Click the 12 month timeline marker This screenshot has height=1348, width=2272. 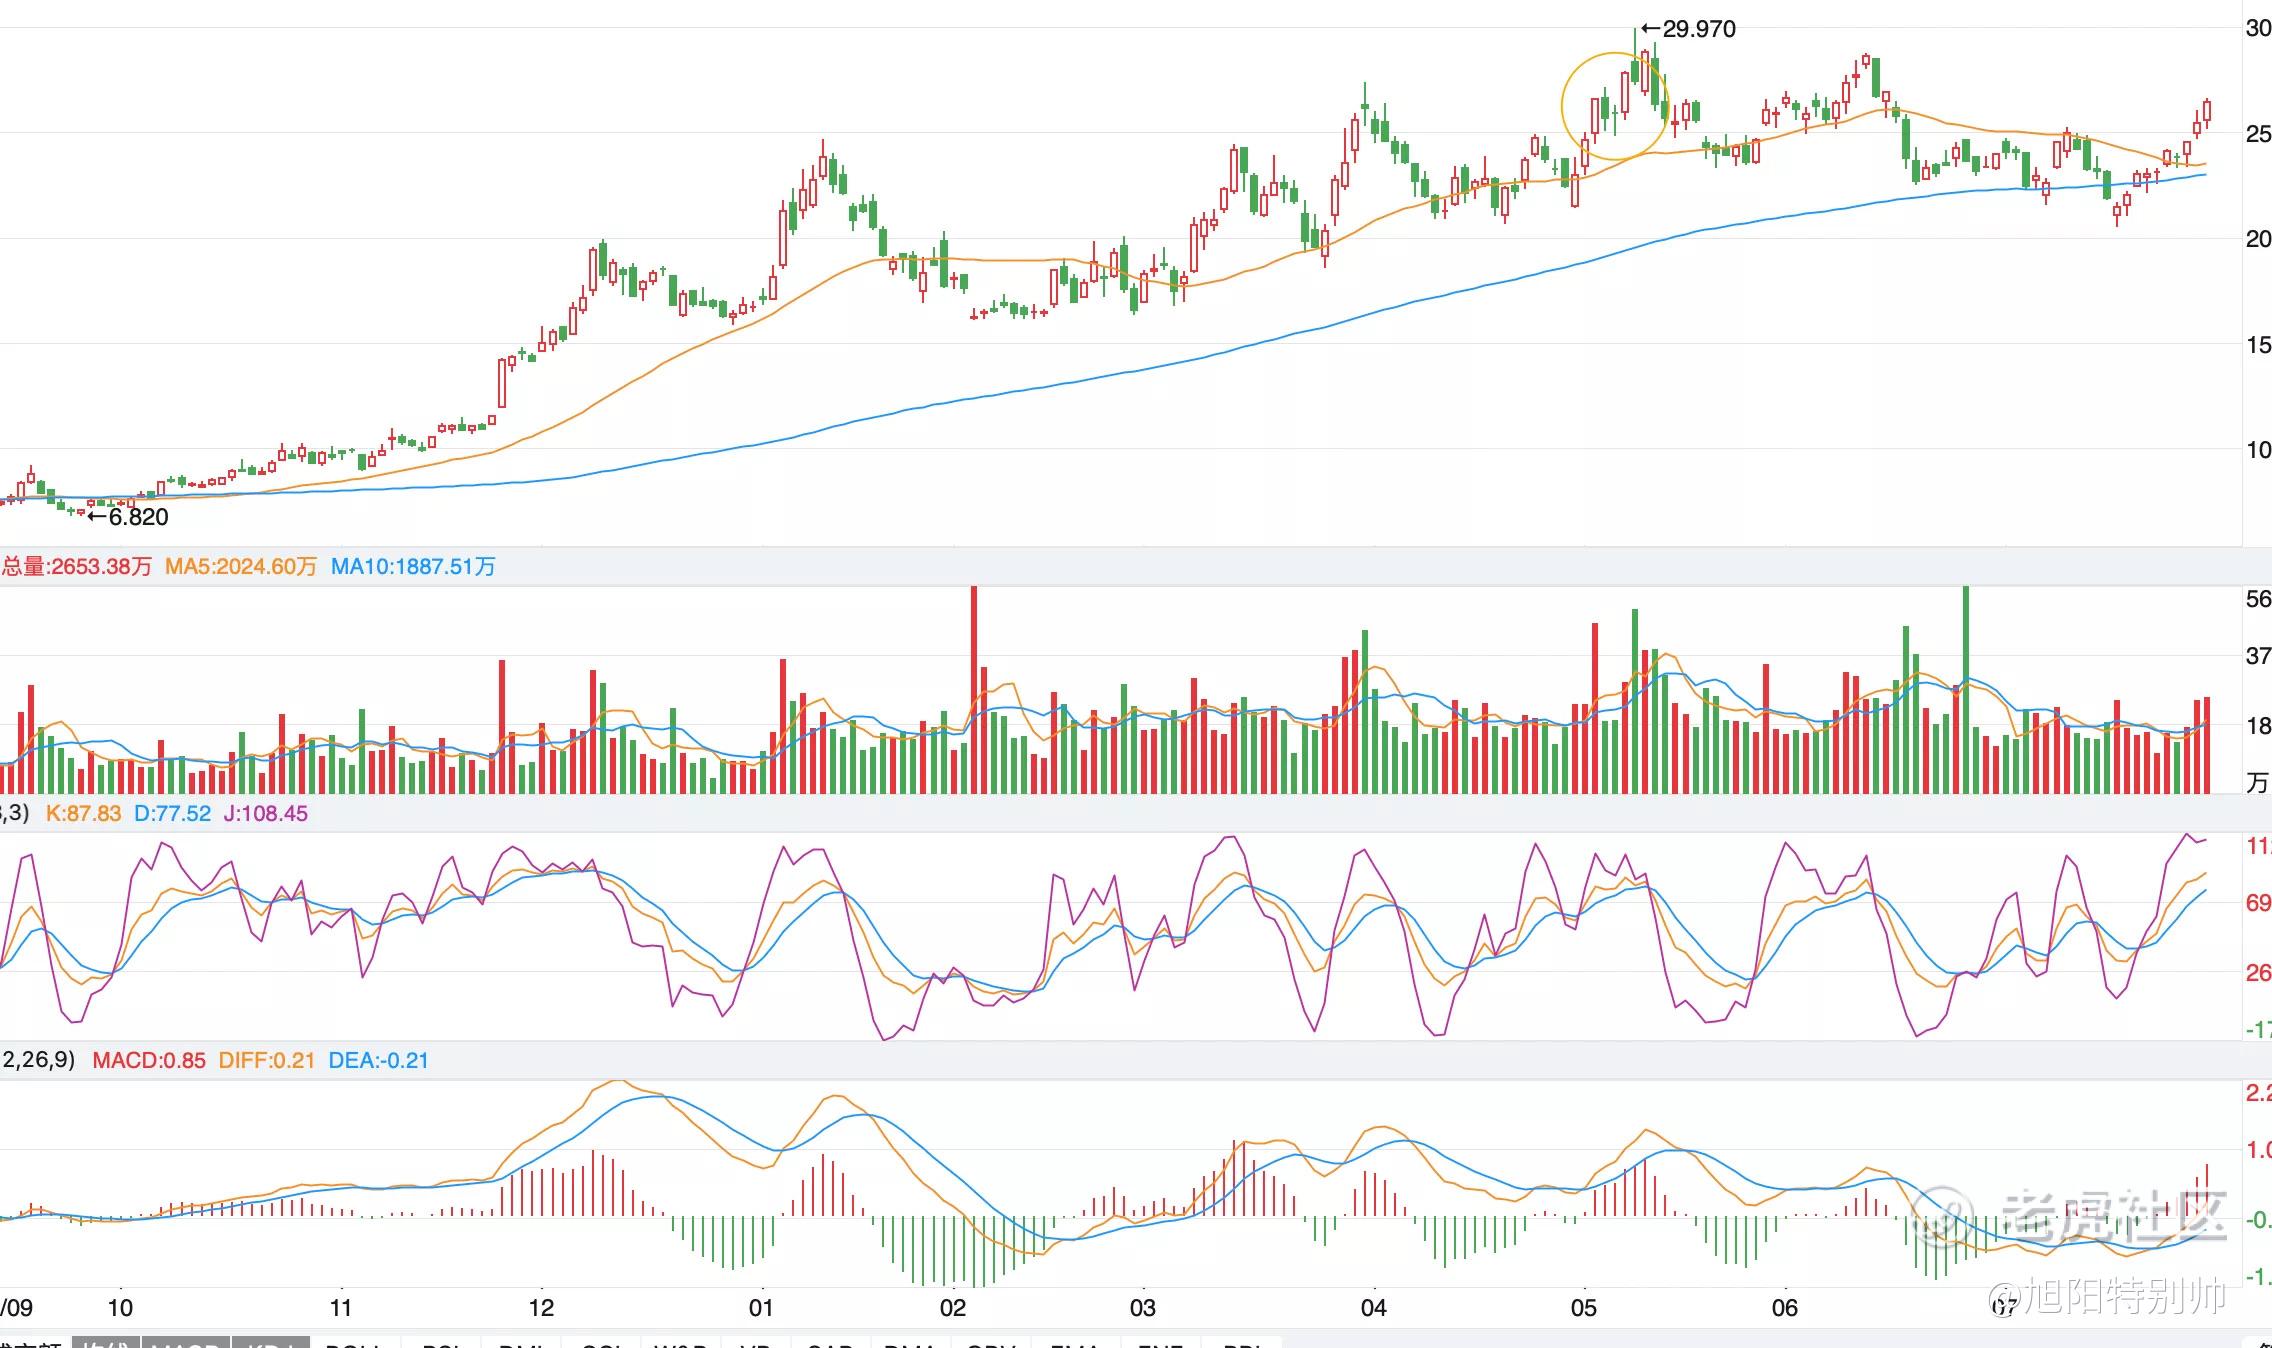(x=541, y=1308)
